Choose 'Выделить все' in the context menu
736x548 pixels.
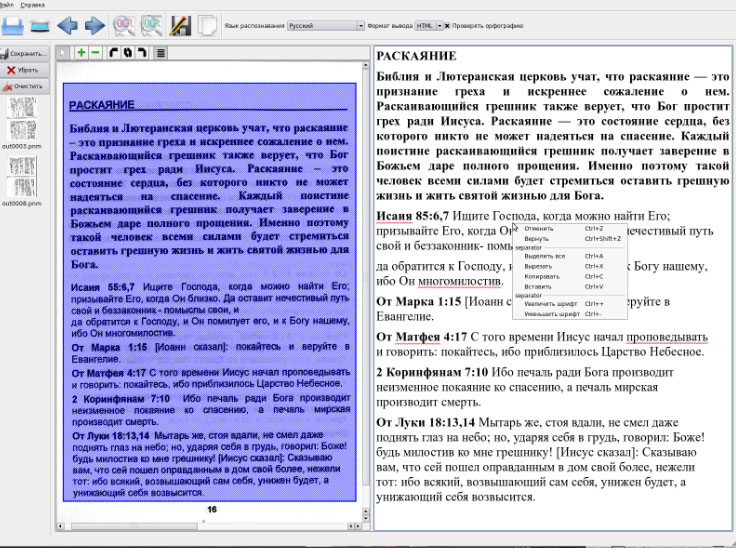coord(543,257)
